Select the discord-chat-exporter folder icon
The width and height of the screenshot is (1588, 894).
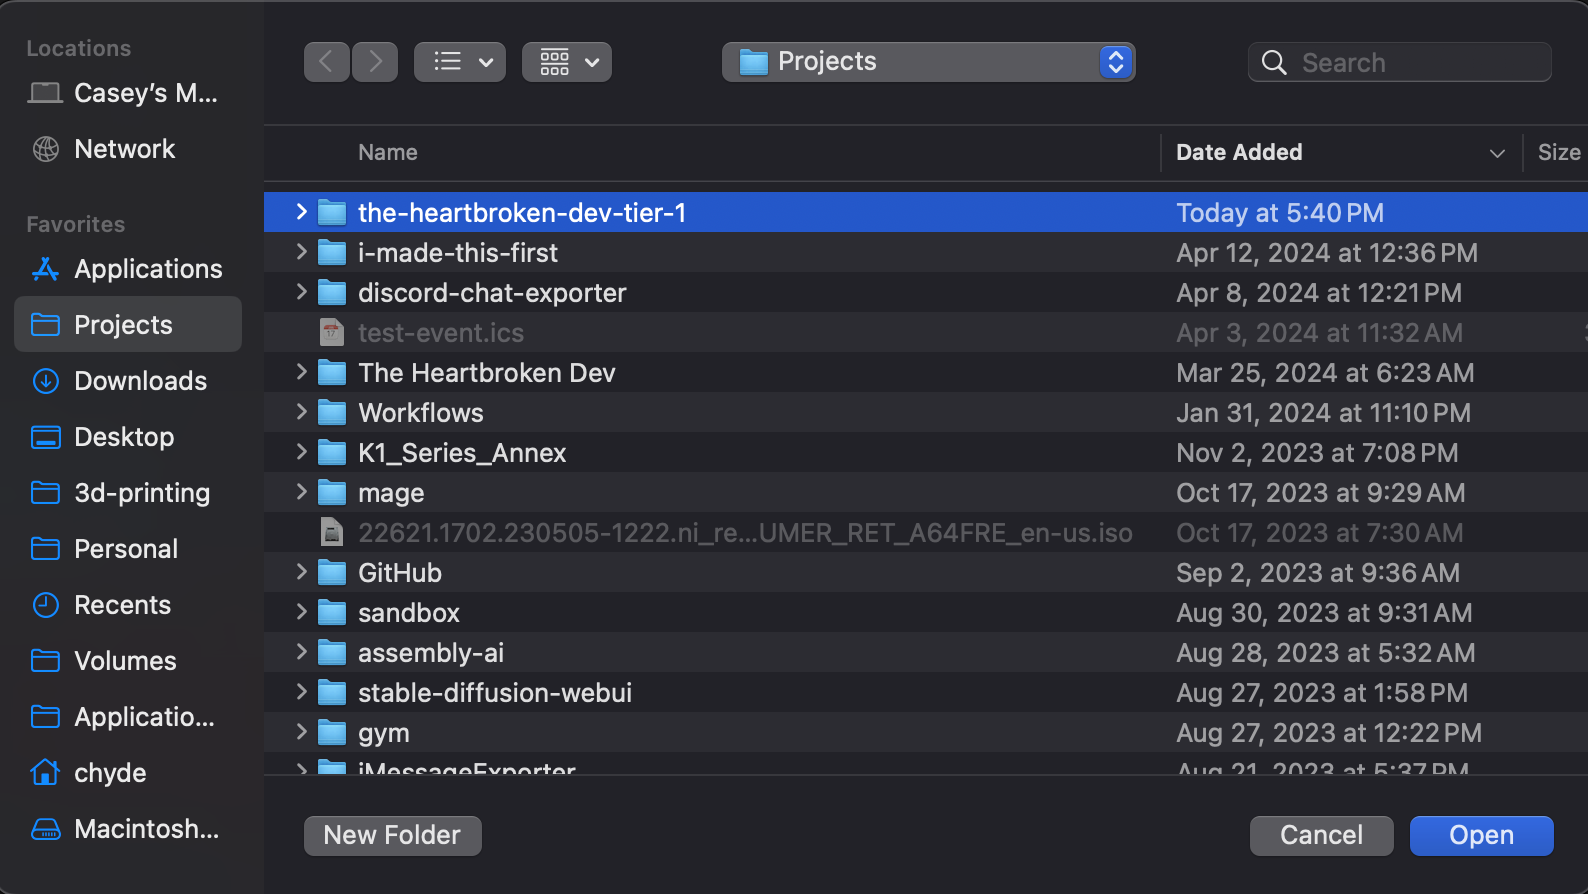pyautogui.click(x=332, y=292)
